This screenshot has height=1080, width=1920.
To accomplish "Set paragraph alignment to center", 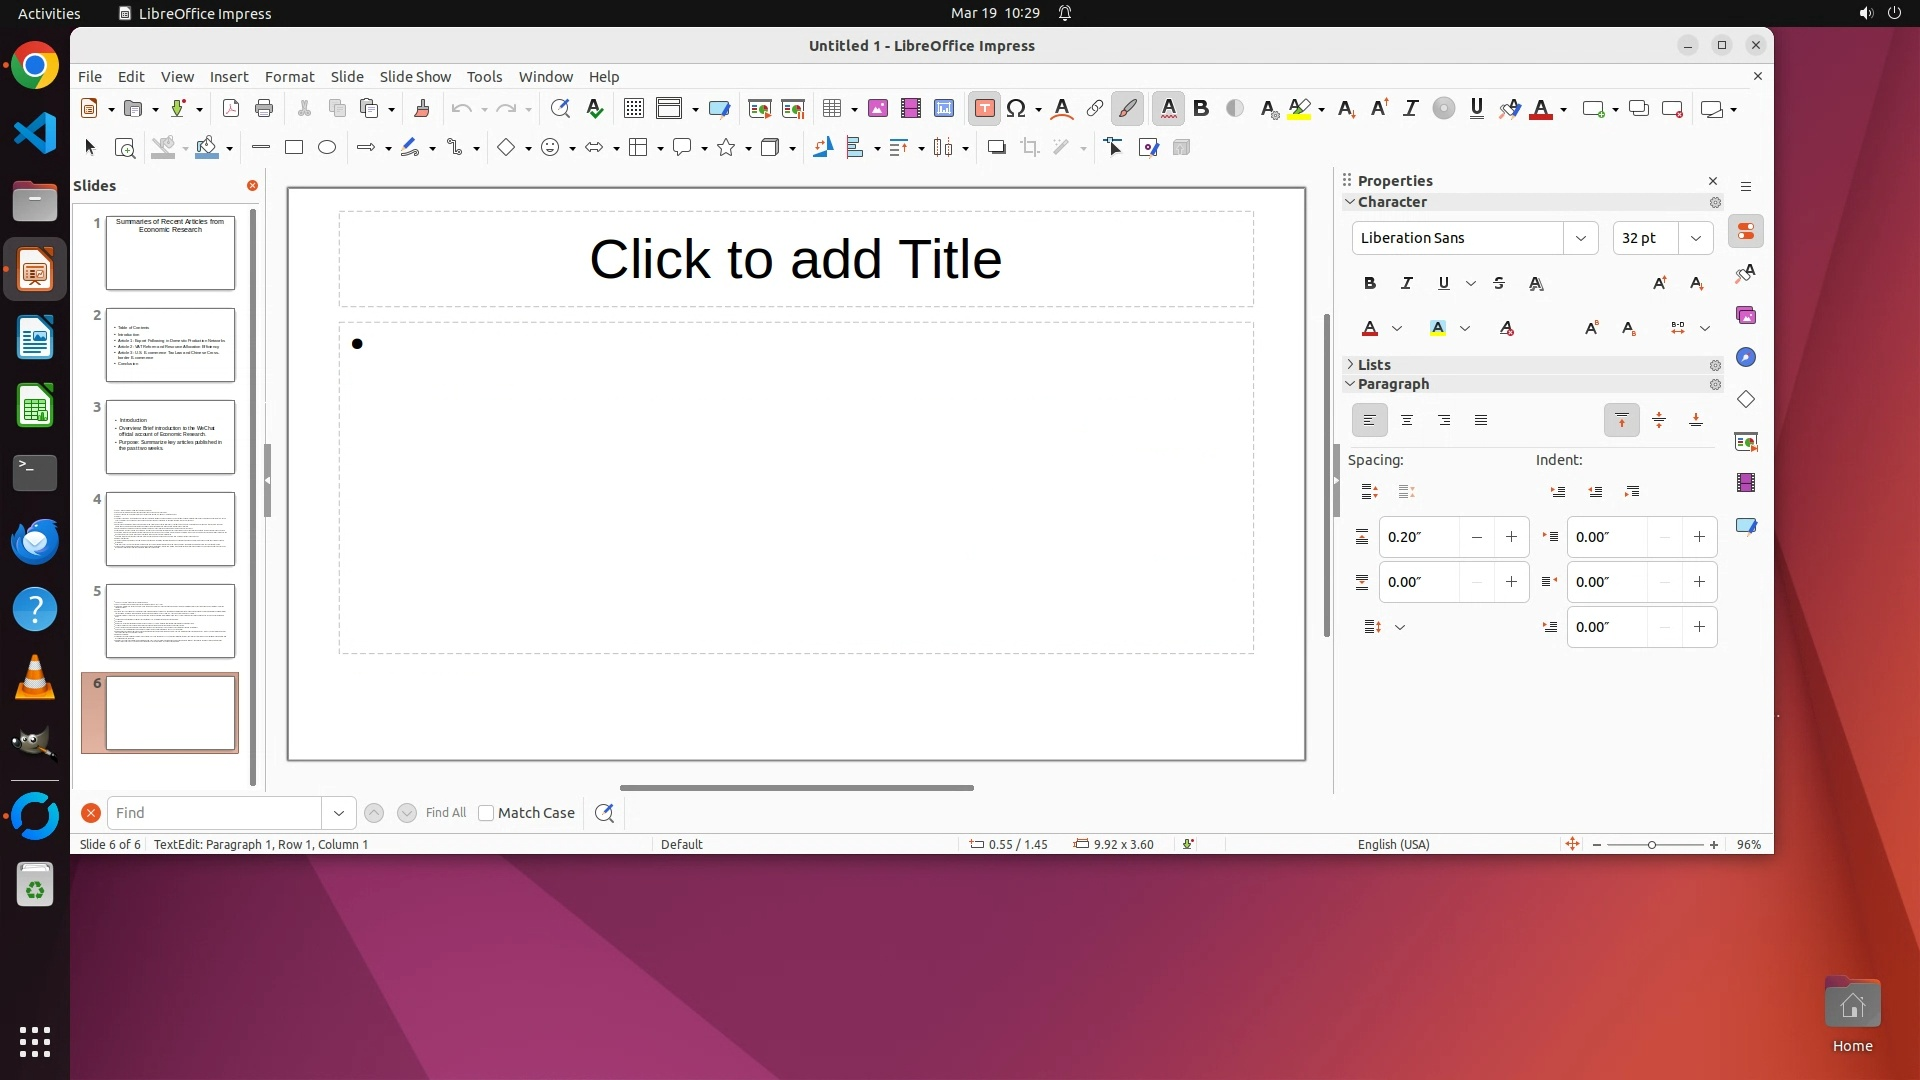I will pos(1407,421).
